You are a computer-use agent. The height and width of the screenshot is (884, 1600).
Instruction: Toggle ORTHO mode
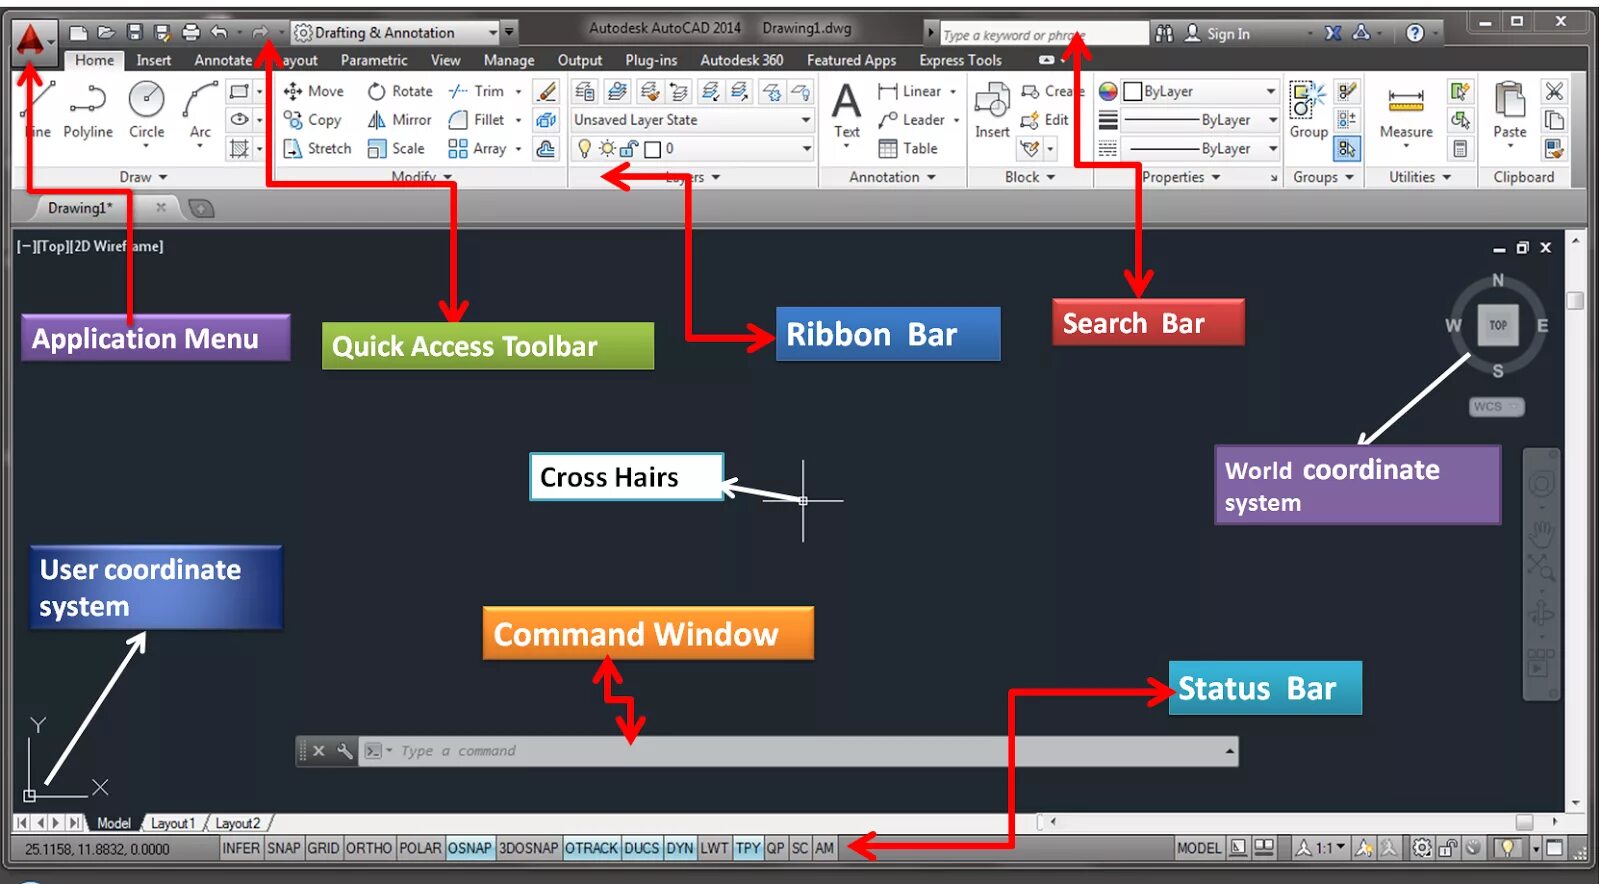pyautogui.click(x=369, y=848)
